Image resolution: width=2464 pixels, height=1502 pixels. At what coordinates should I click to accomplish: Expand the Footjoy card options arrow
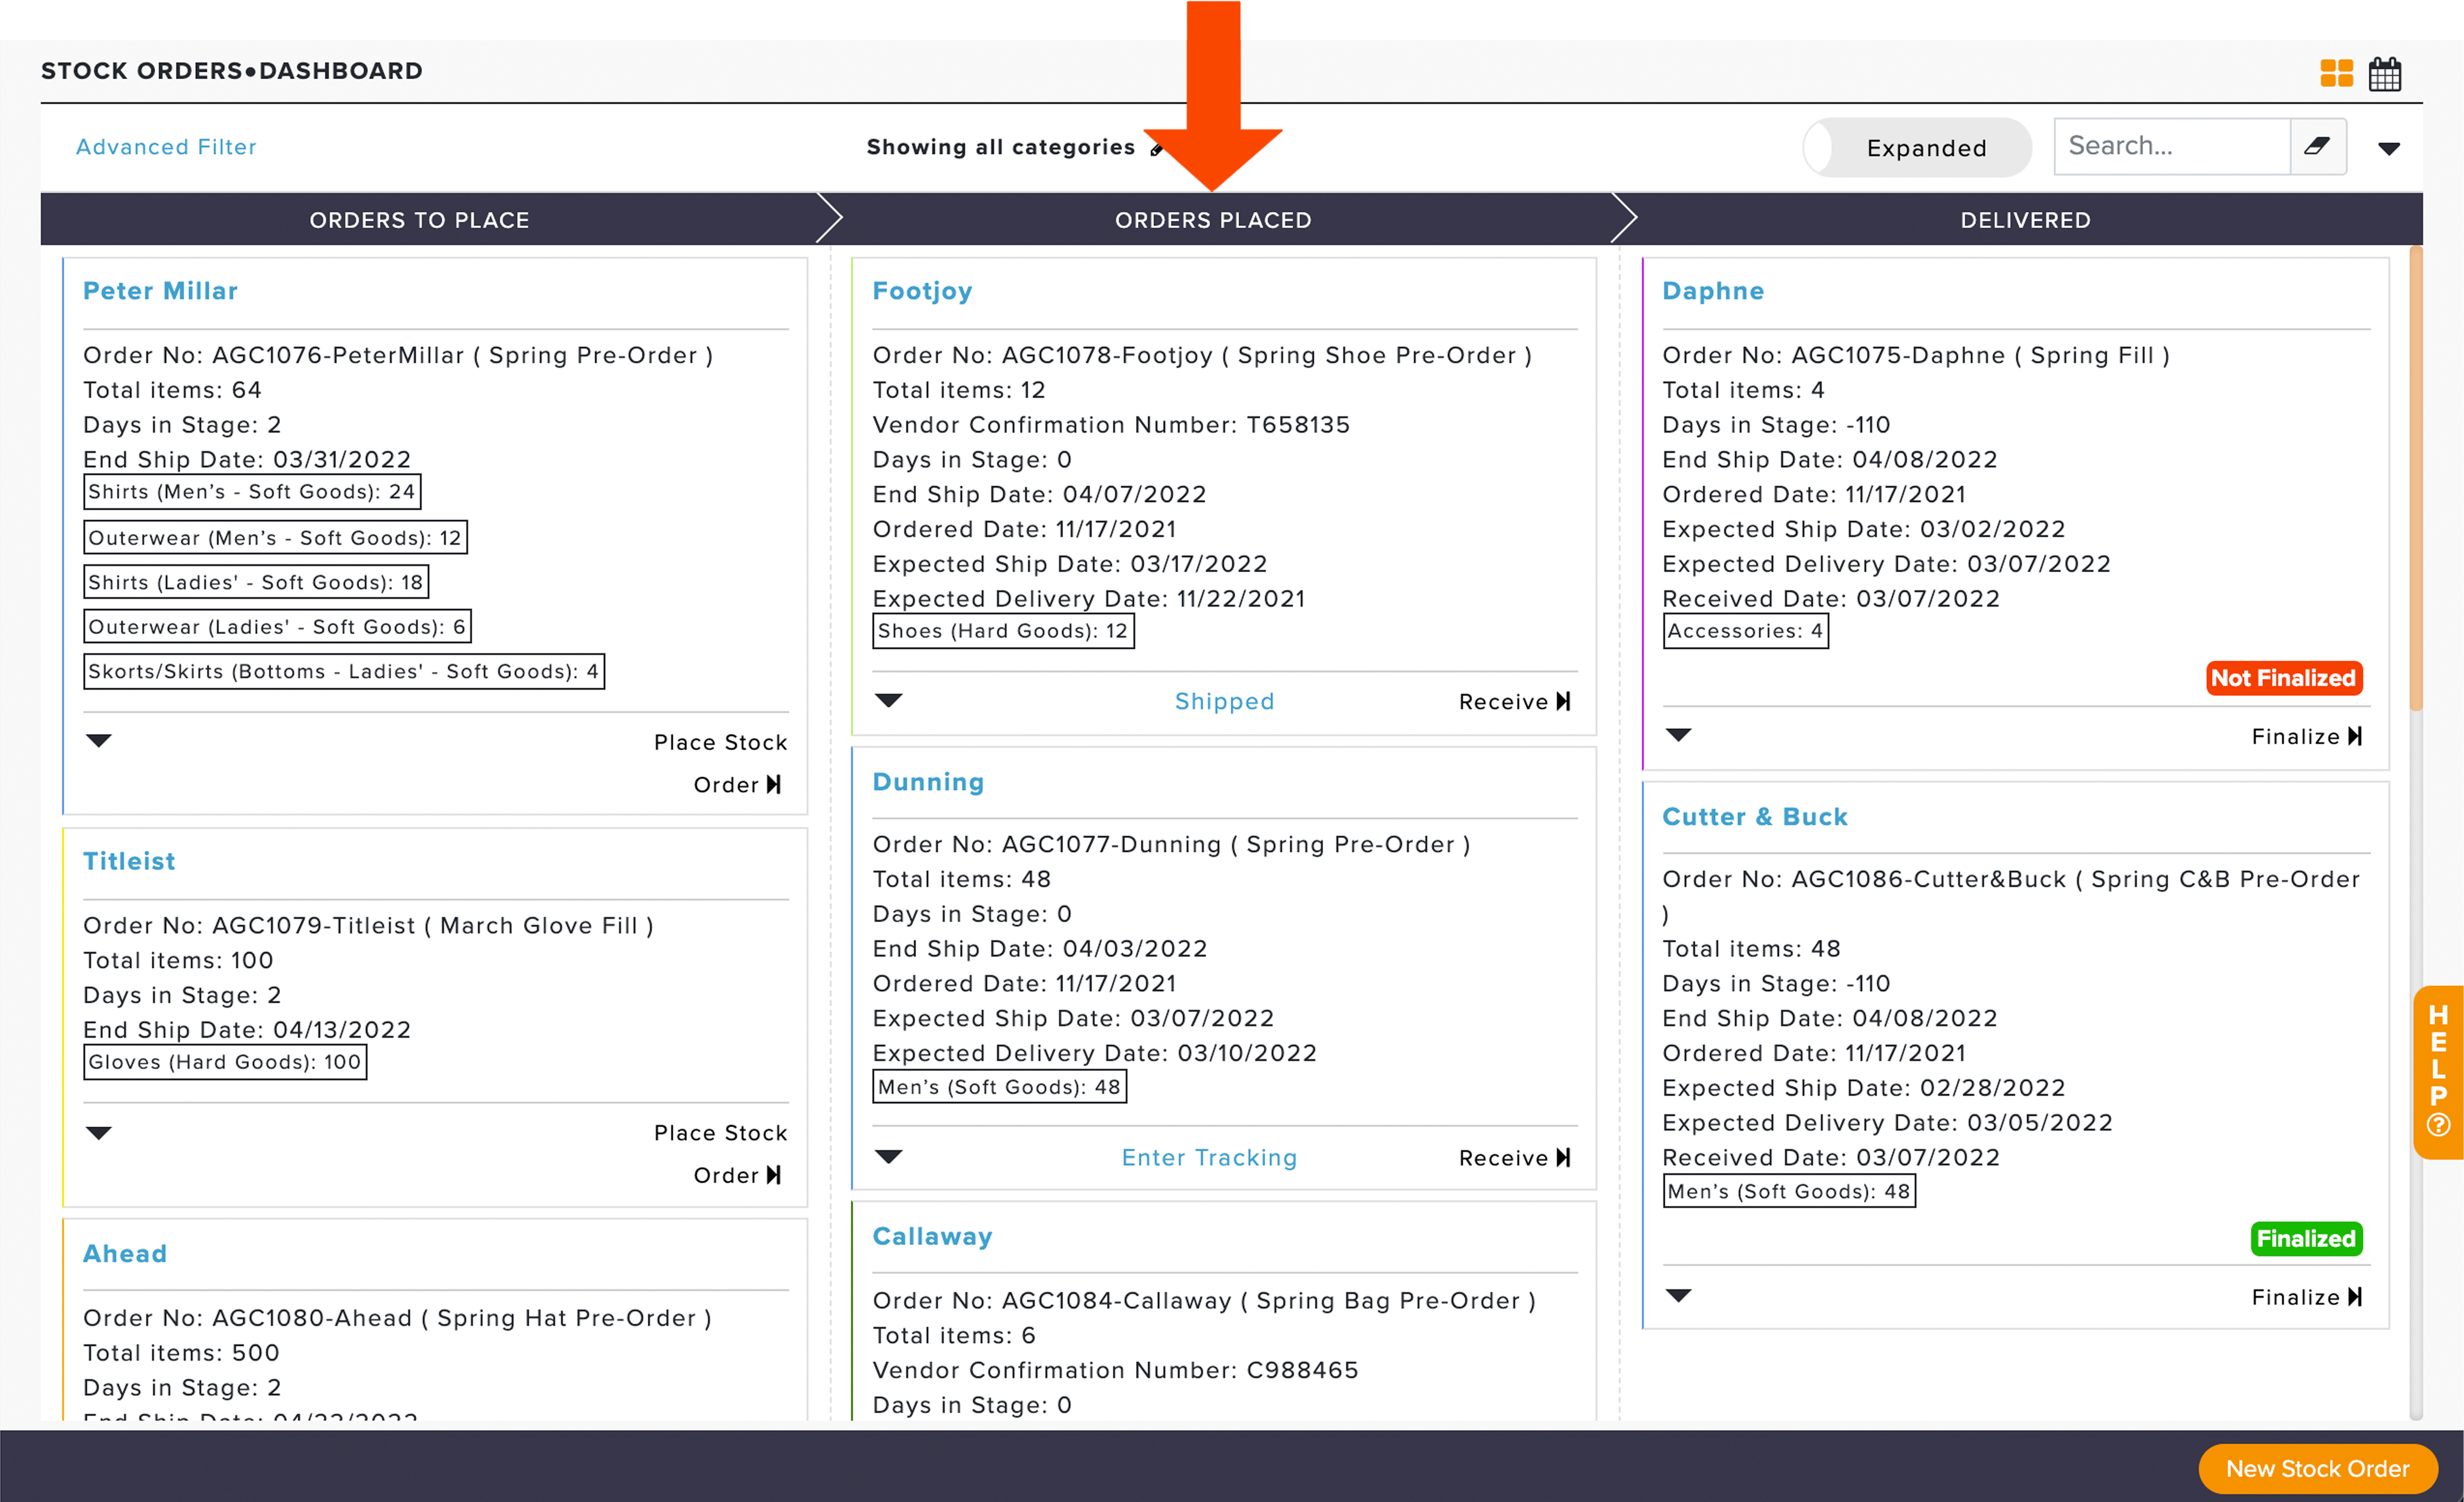(x=888, y=700)
